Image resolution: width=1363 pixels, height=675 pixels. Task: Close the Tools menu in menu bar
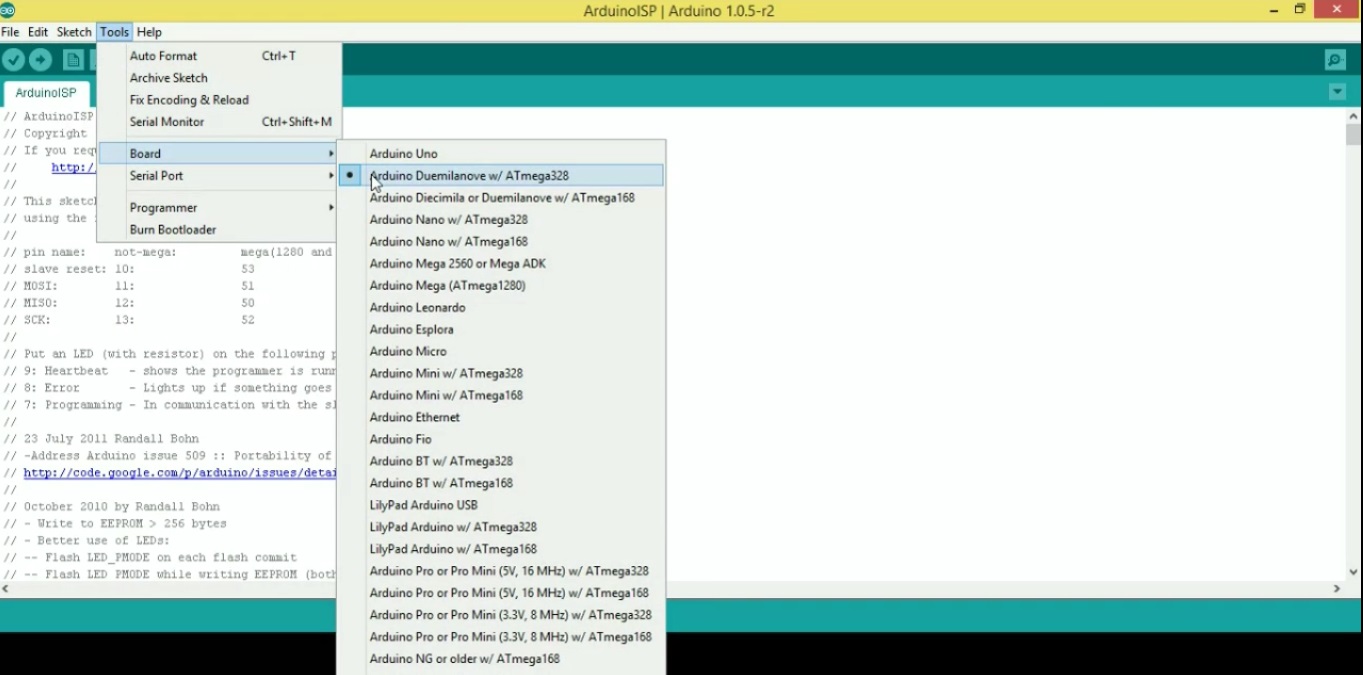click(114, 32)
